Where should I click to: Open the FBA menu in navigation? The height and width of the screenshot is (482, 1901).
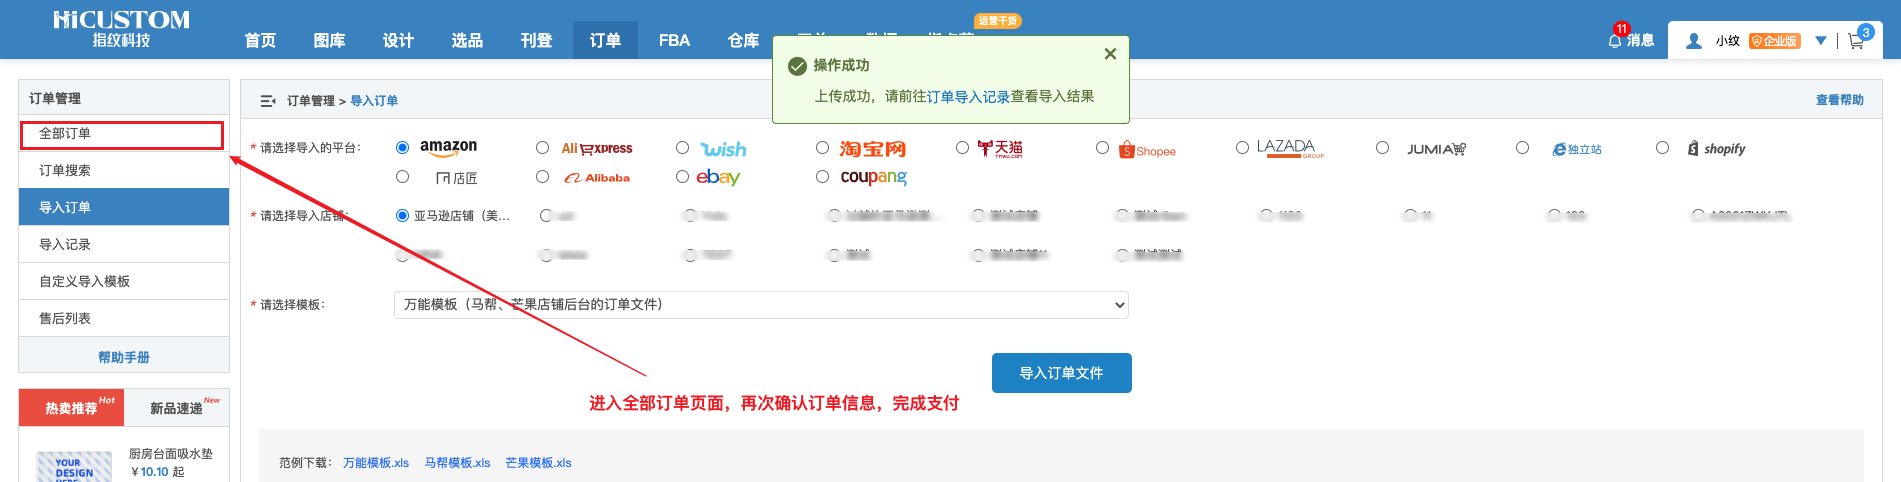(x=674, y=40)
